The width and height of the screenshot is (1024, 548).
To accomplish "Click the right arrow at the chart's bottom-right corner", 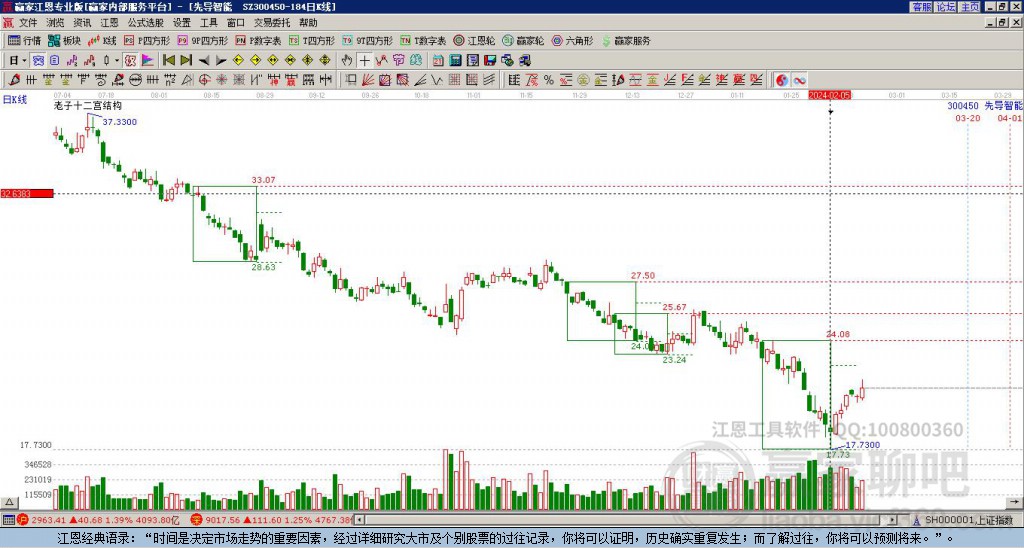I will (x=1016, y=502).
